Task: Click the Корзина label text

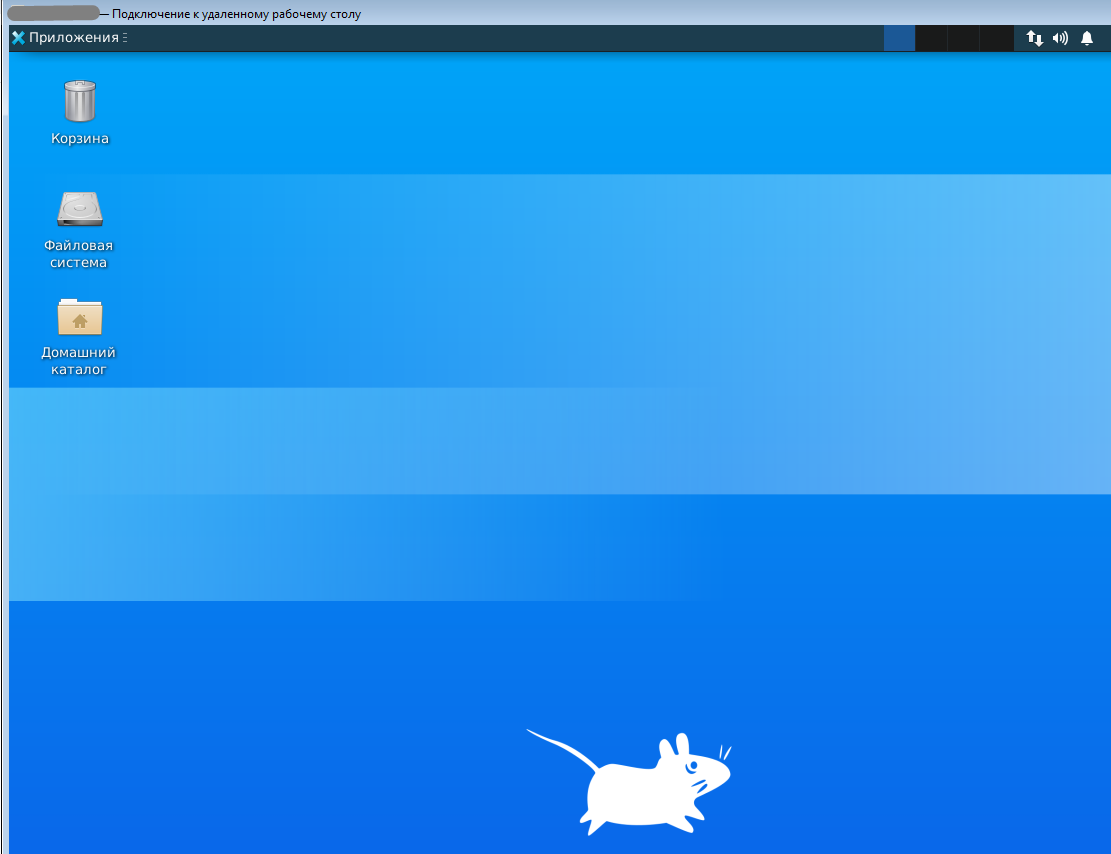Action: coord(80,139)
